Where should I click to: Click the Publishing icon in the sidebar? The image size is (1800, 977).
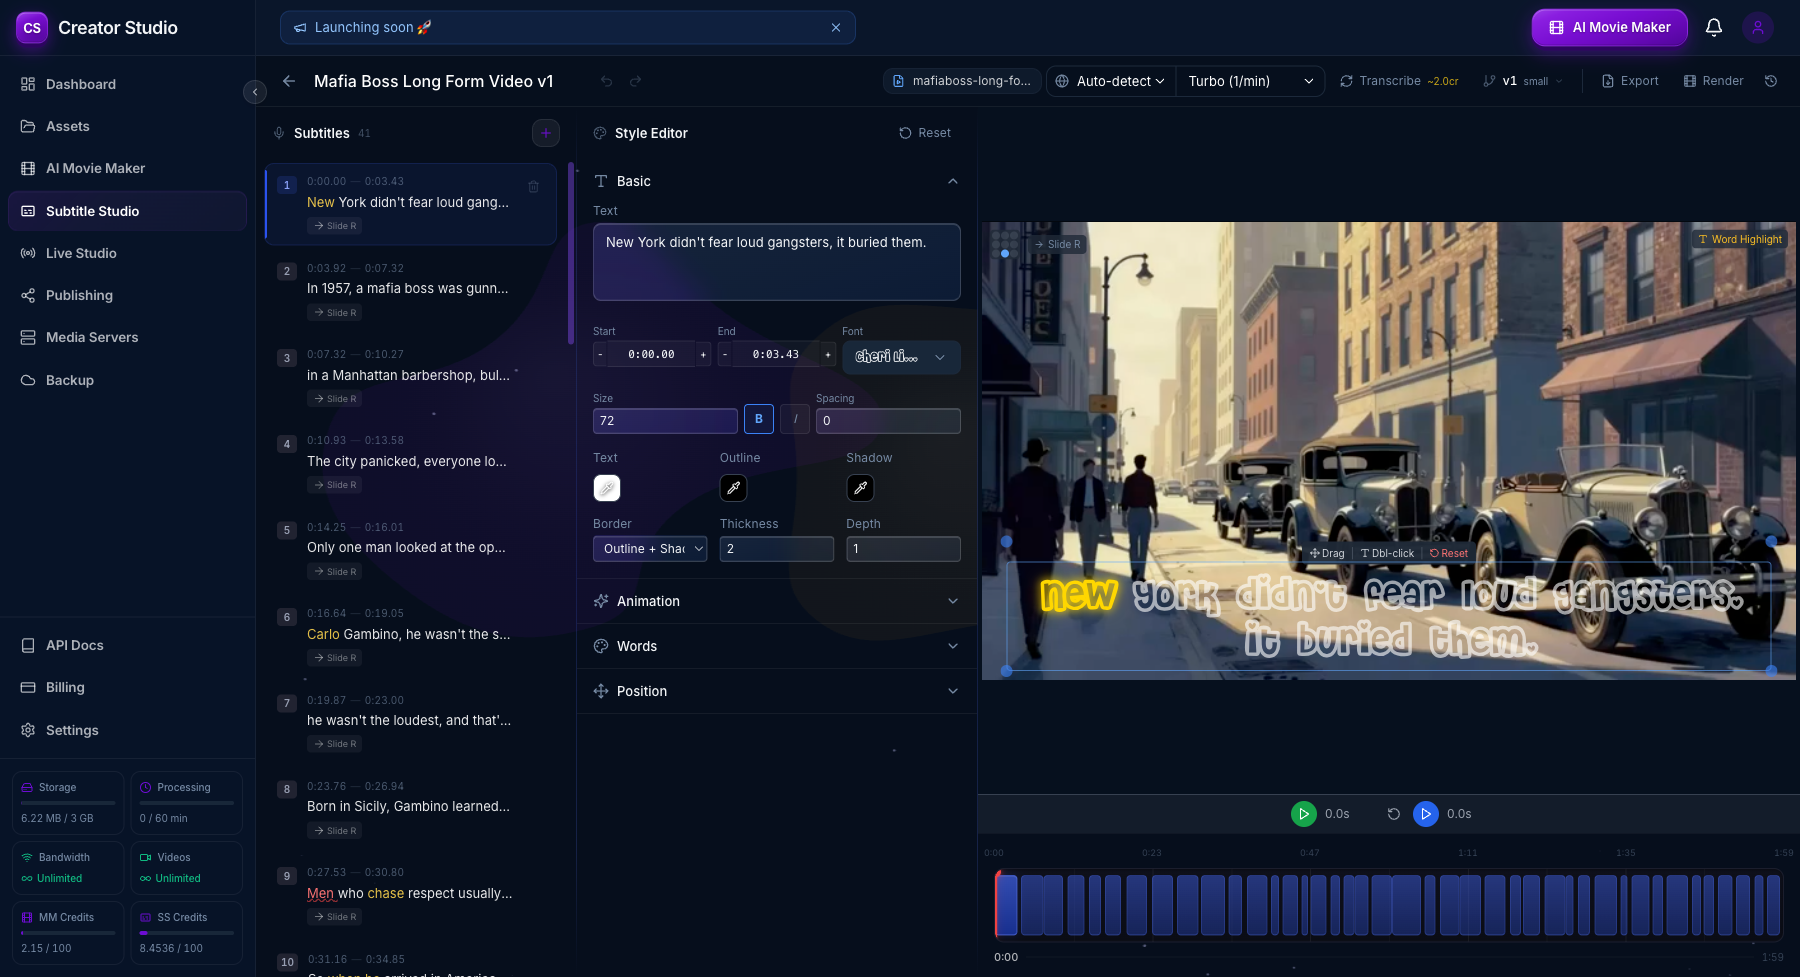pos(27,295)
